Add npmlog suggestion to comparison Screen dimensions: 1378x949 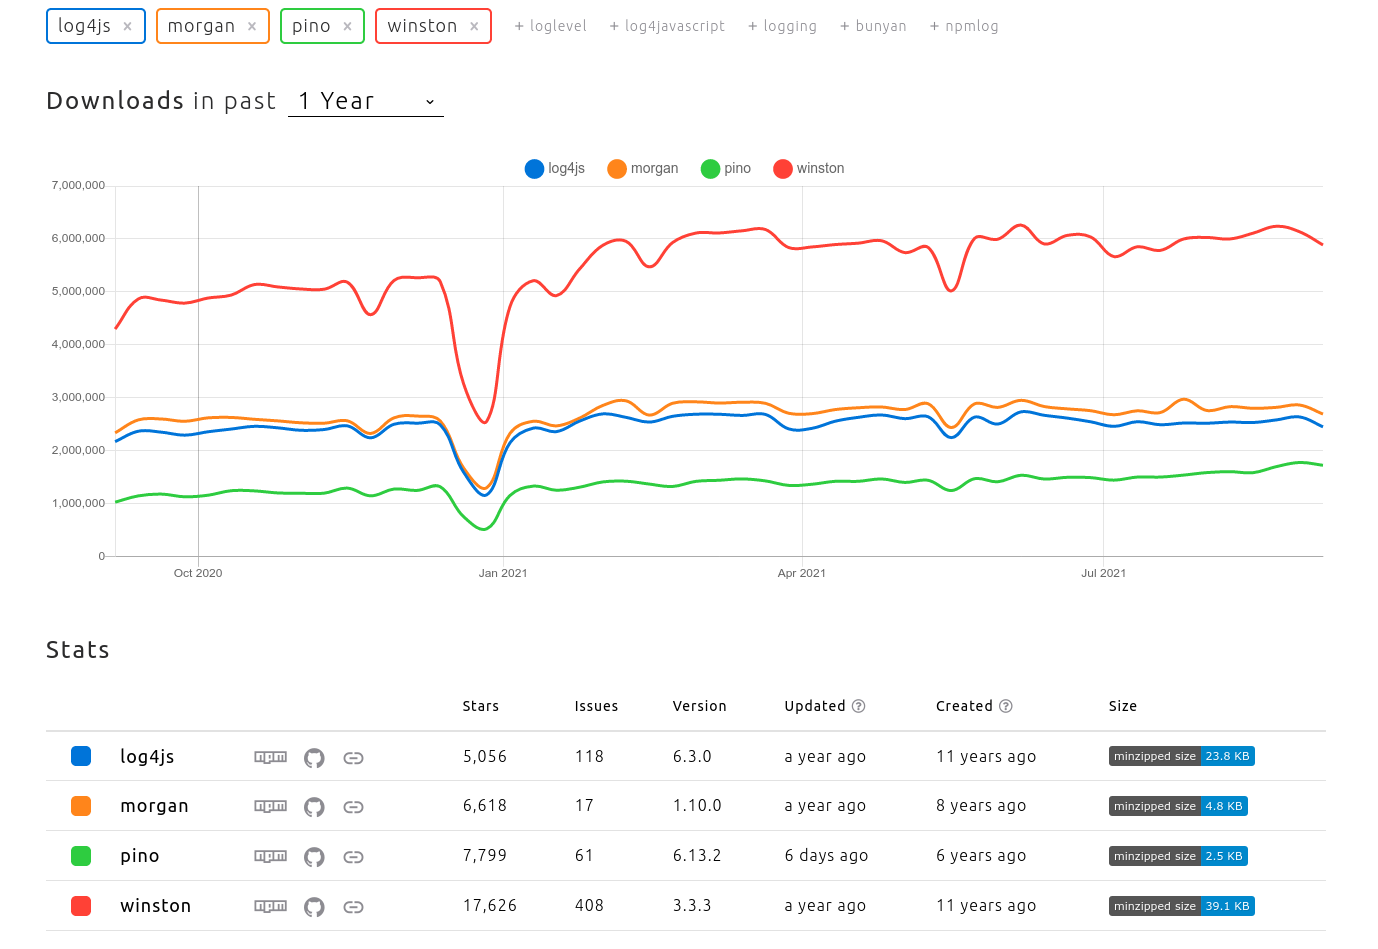(964, 26)
